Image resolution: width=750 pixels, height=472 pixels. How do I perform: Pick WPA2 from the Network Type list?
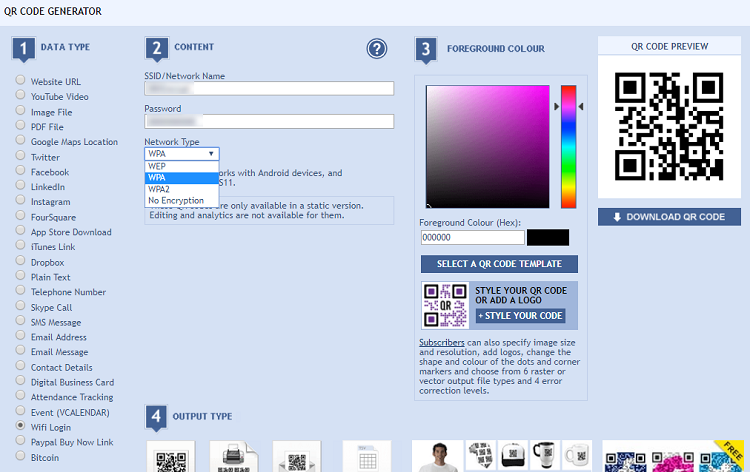(182, 189)
